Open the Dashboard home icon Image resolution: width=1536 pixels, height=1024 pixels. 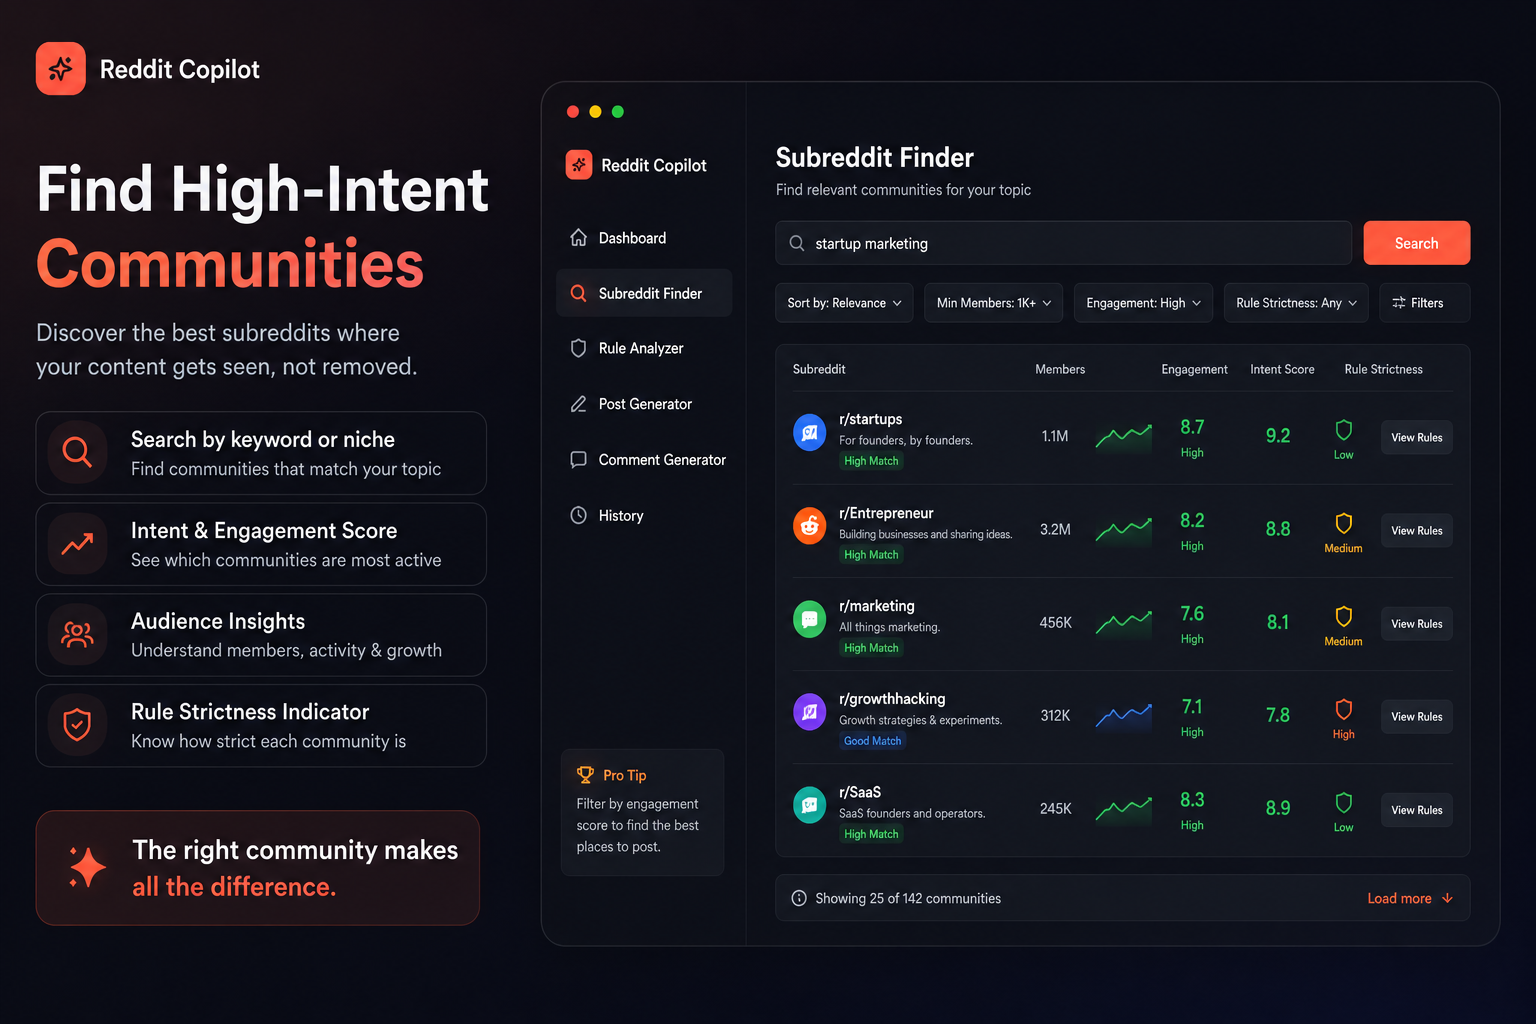[x=578, y=238]
